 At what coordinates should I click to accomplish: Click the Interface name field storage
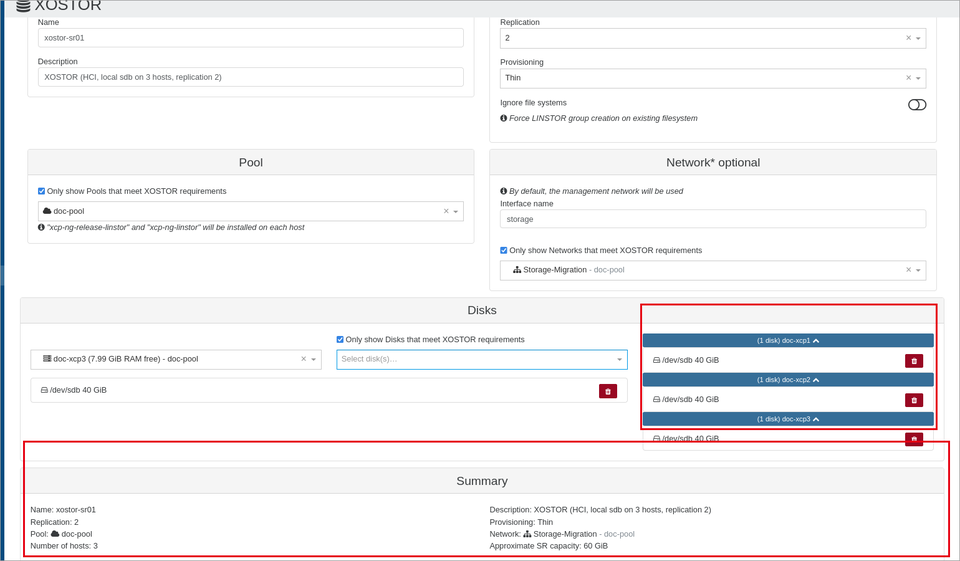(713, 219)
